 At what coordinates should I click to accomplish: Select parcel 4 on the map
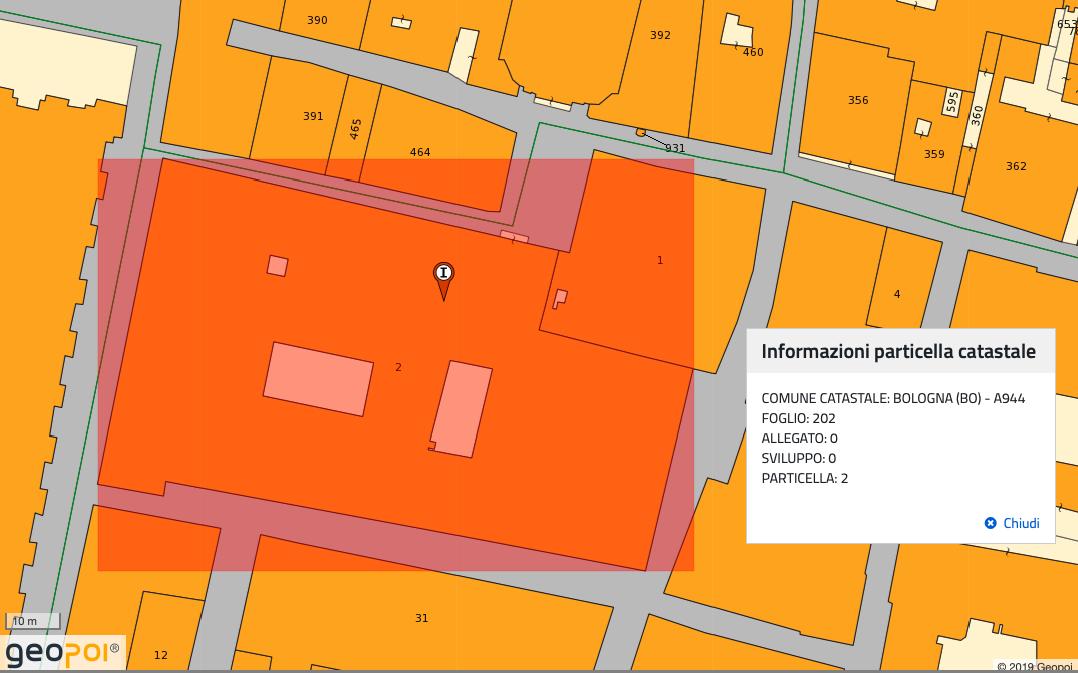tap(897, 294)
